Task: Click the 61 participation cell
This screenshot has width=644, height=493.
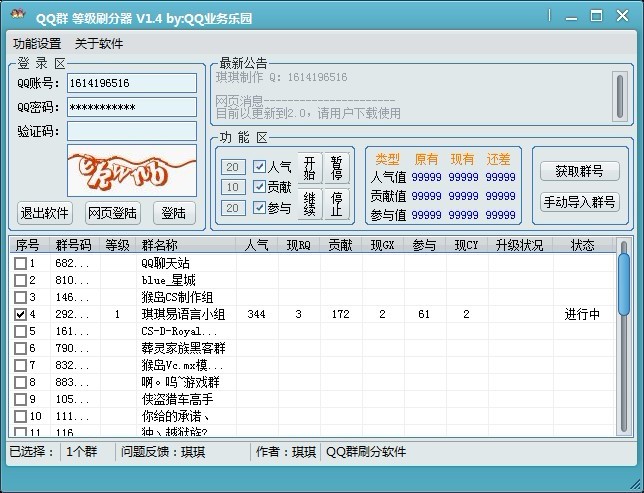Action: click(424, 315)
